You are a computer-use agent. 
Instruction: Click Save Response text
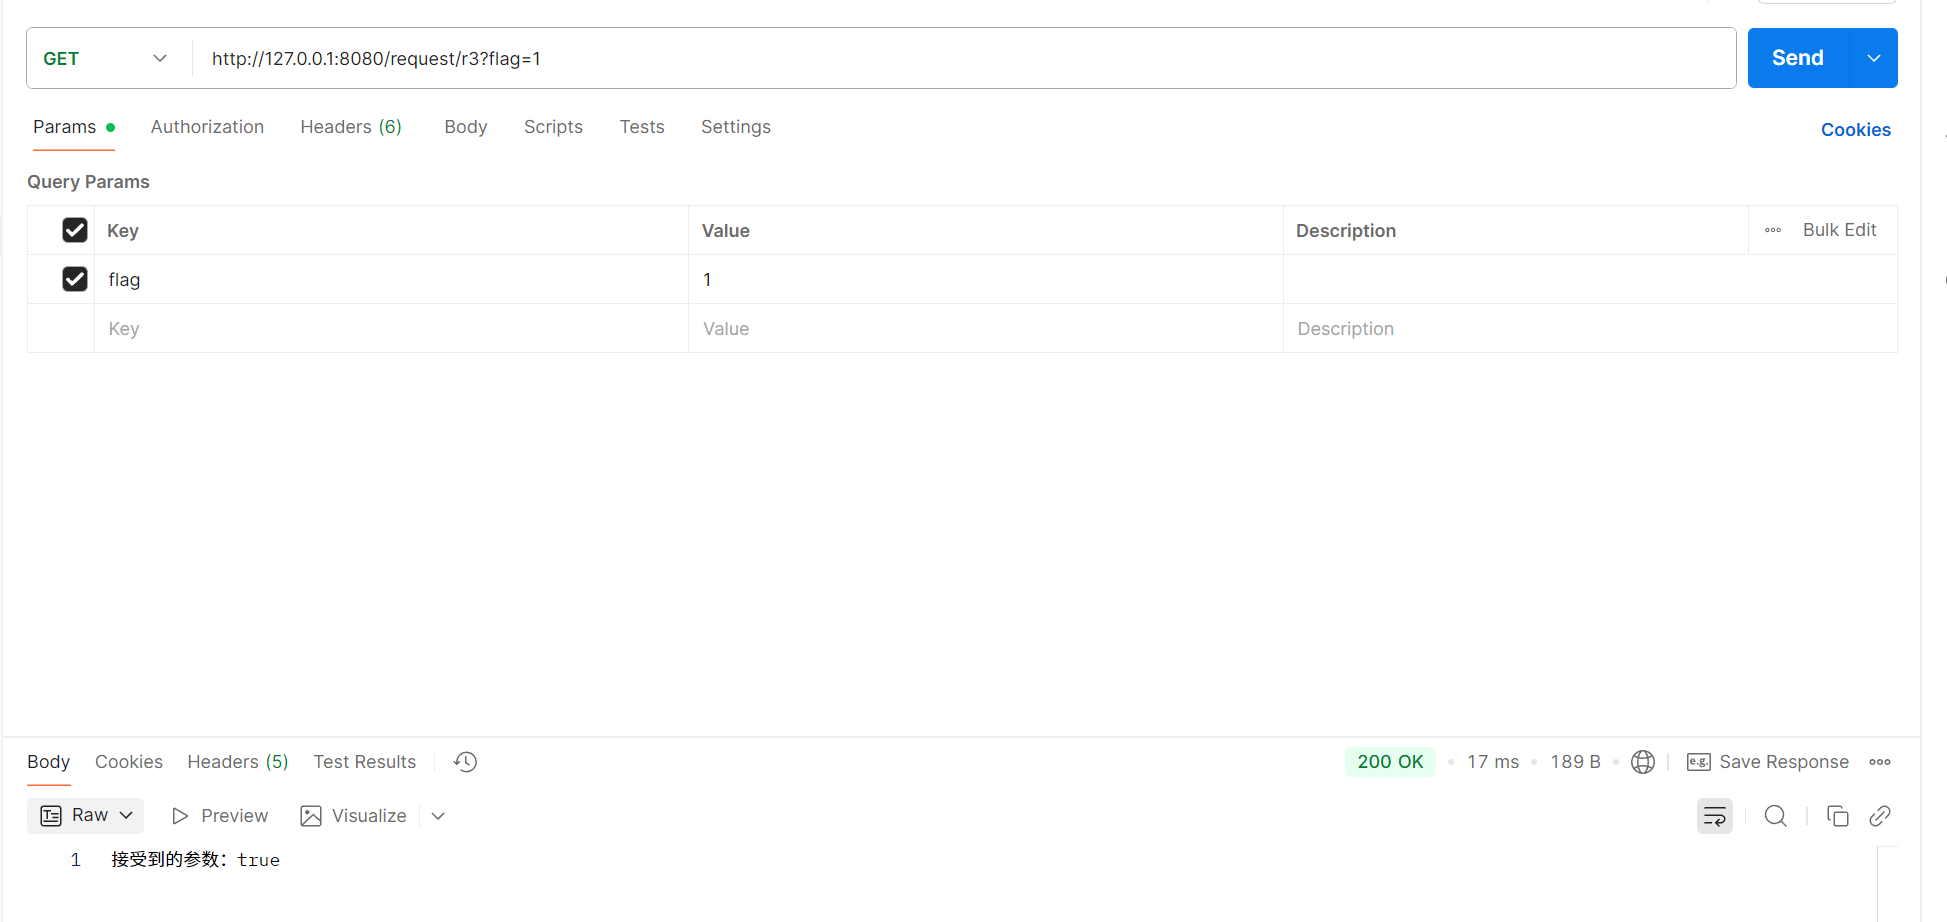(1784, 762)
